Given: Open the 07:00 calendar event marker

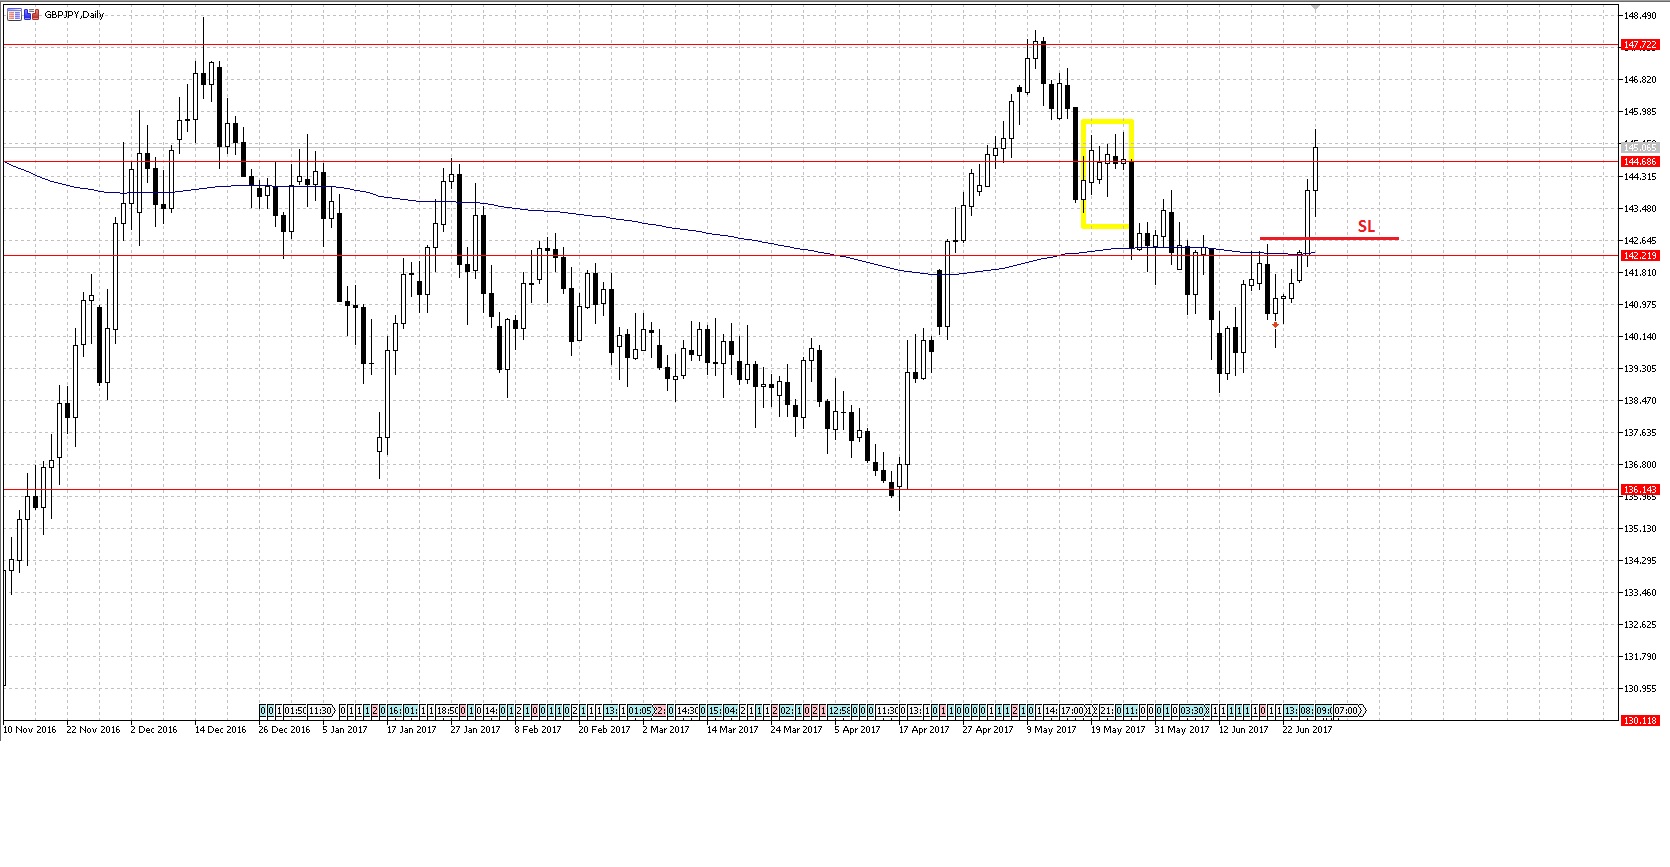Looking at the screenshot, I should [1348, 711].
